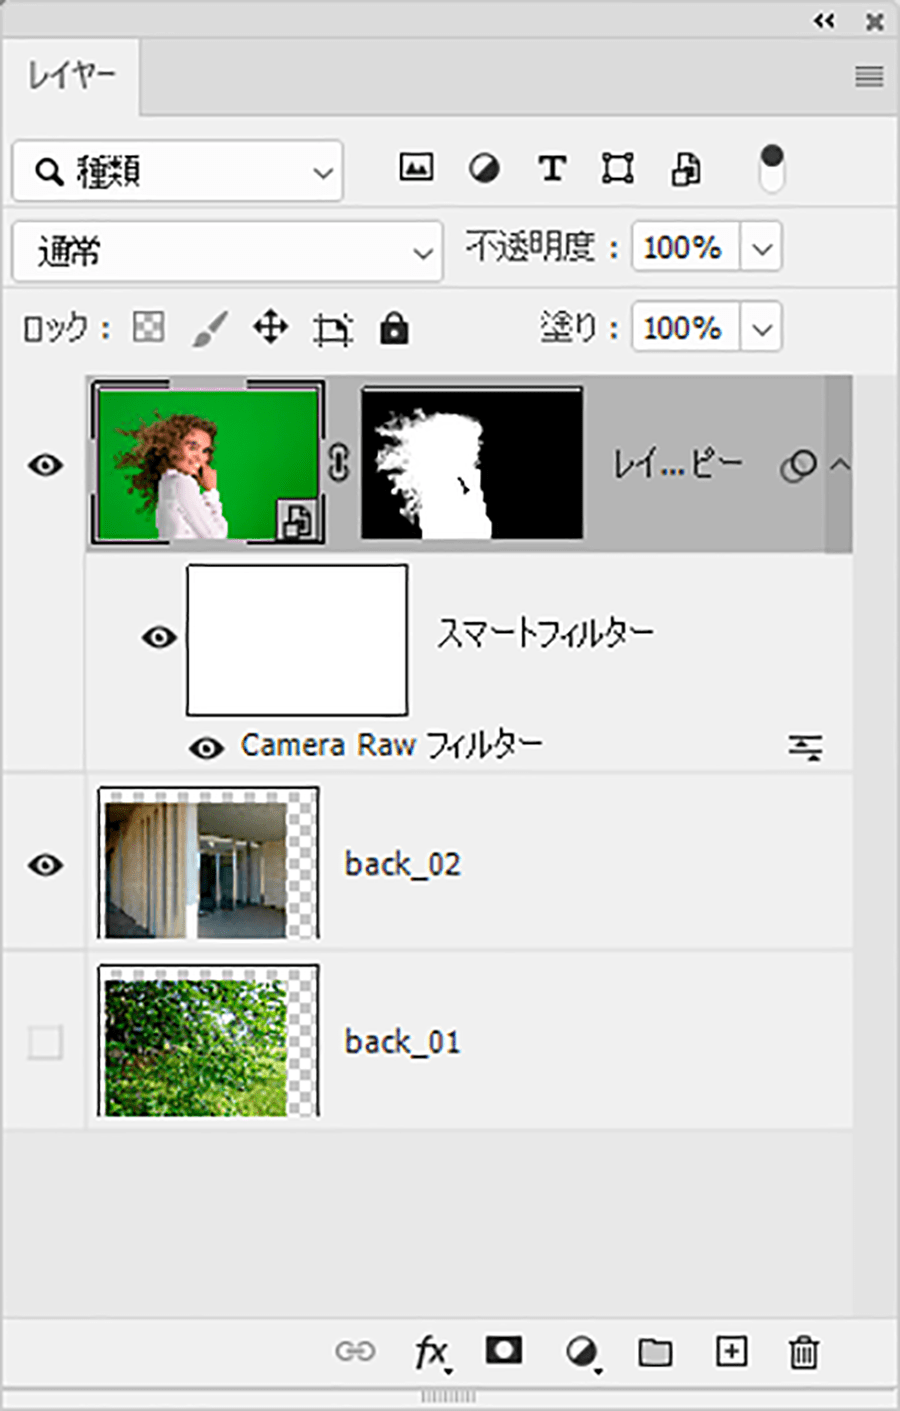900x1411 pixels.
Task: Lock all layer attributes
Action: tap(394, 327)
